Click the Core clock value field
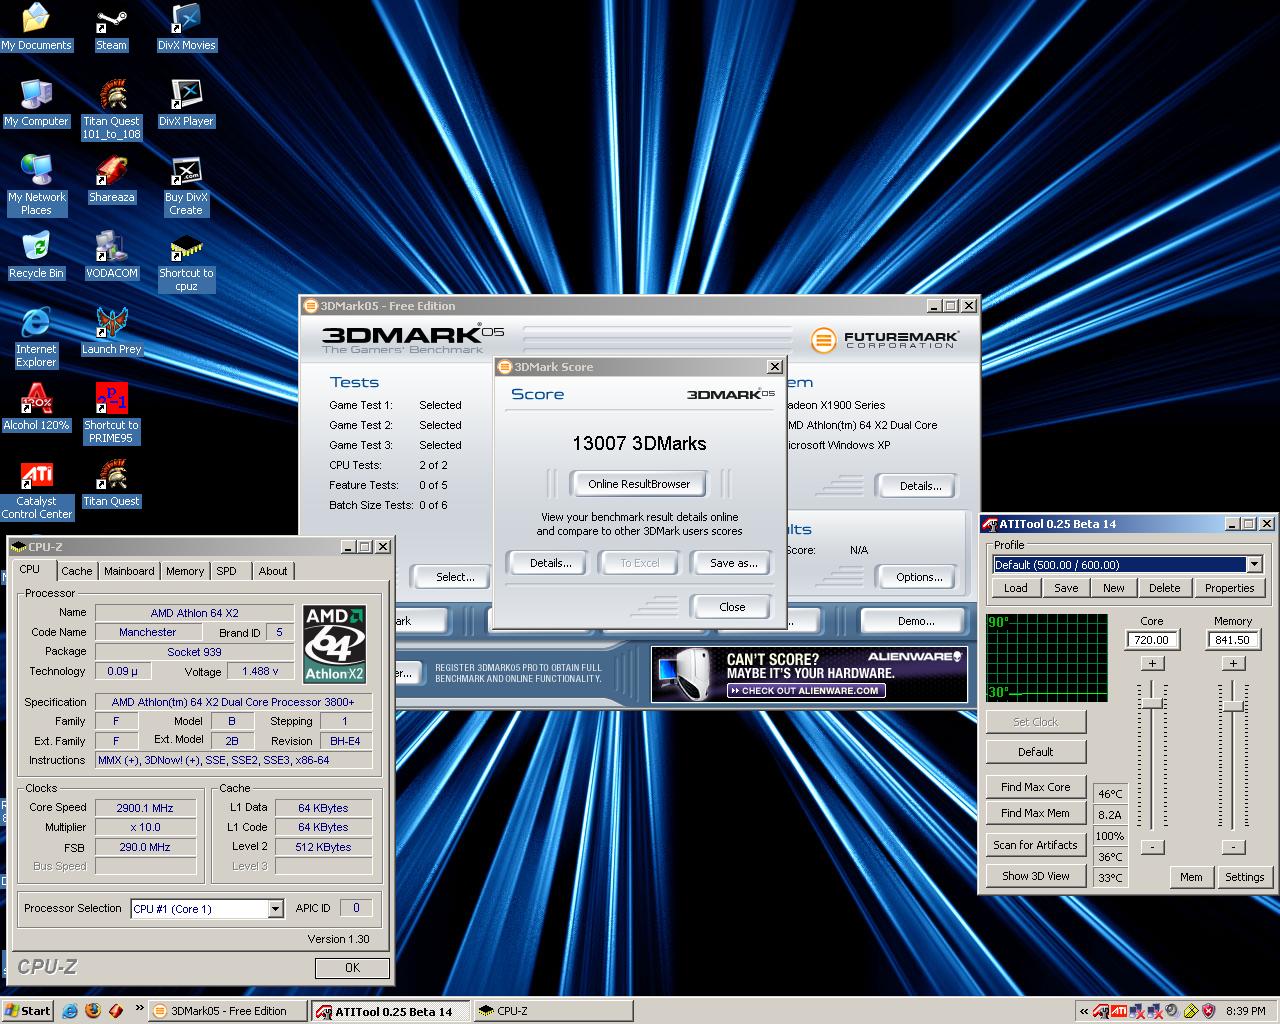The height and width of the screenshot is (1024, 1280). pyautogui.click(x=1152, y=640)
